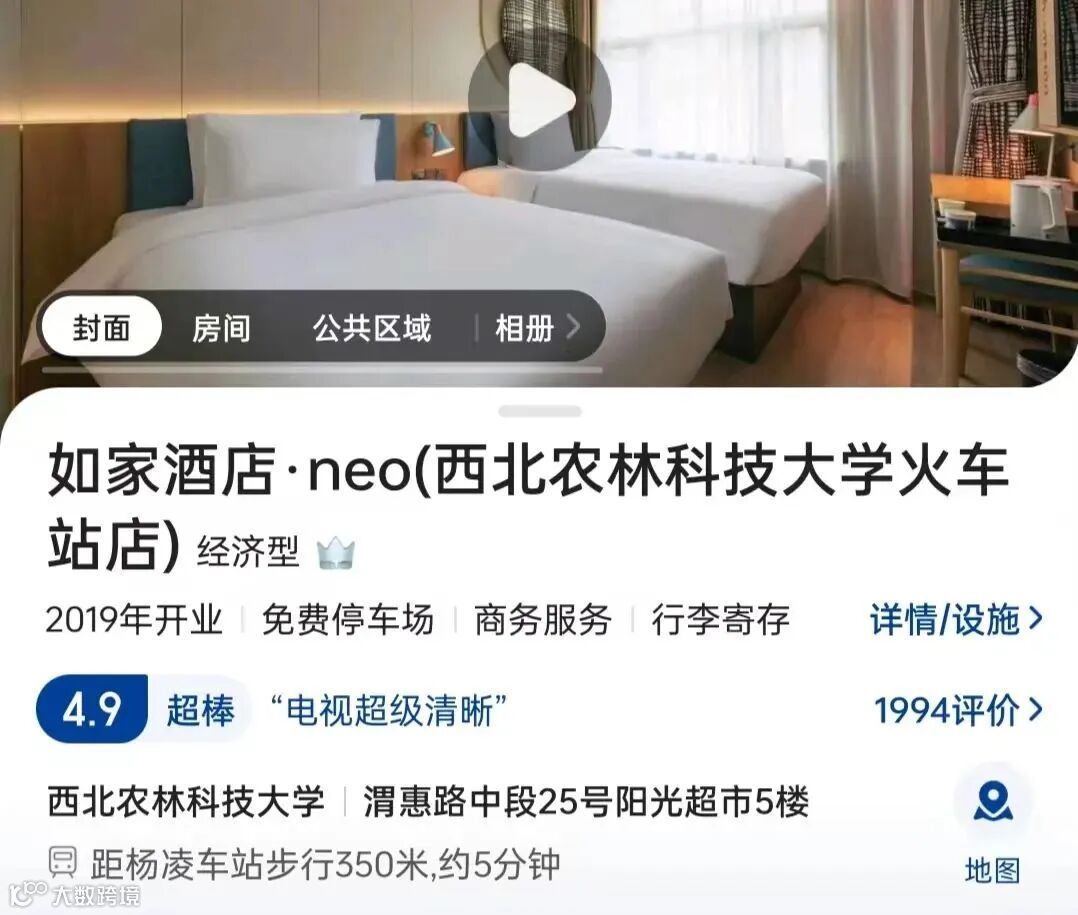Switch to the 房间 photo tab
1078x915 pixels.
221,328
